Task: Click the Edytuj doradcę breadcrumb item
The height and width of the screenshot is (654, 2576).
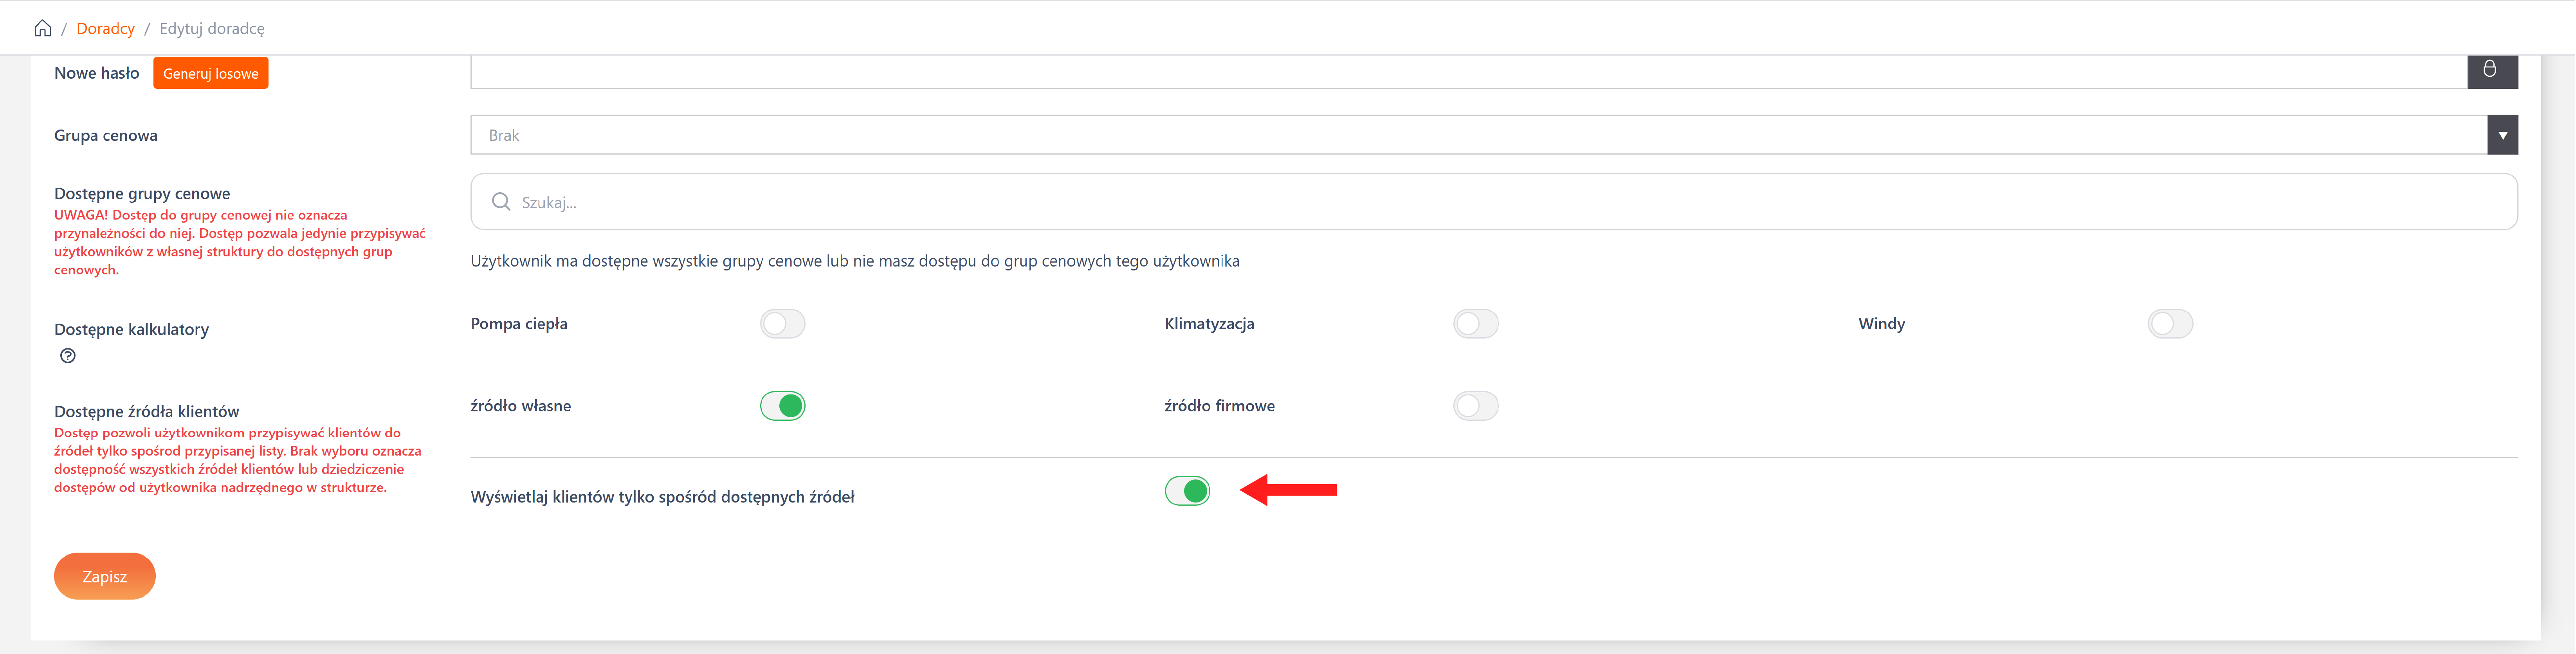Action: [212, 28]
